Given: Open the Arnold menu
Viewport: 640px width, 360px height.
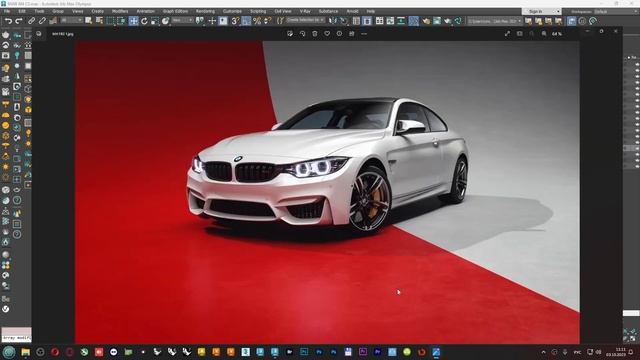Looking at the screenshot, I should coord(352,11).
